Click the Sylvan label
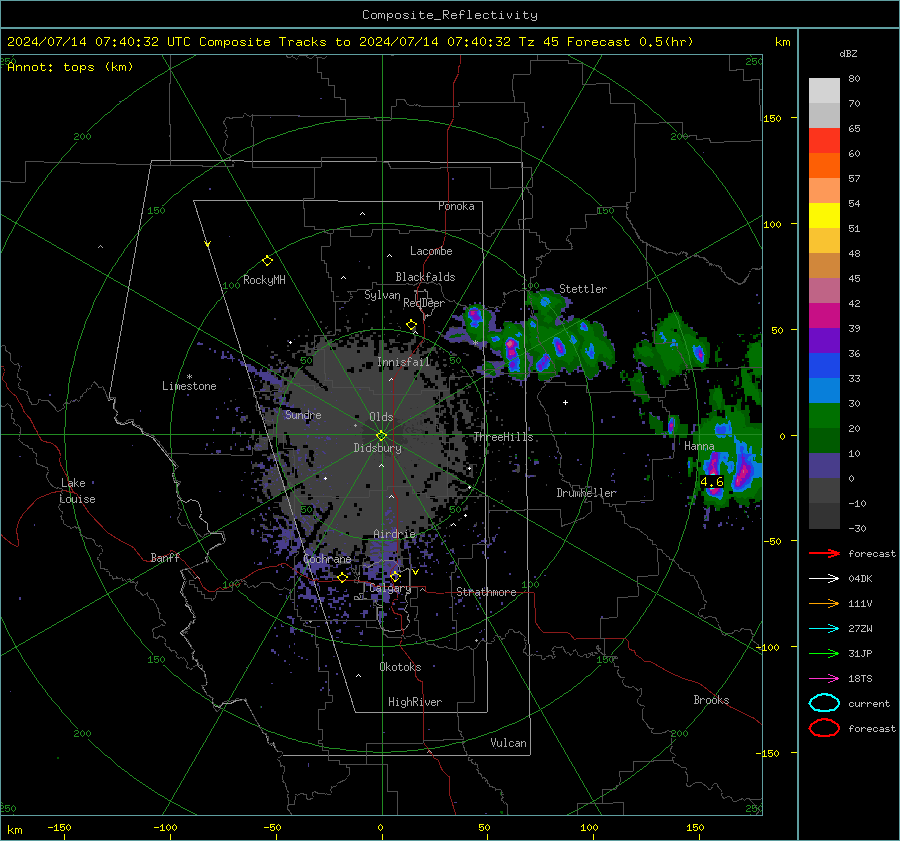Screen dimensions: 900x841 [382, 295]
